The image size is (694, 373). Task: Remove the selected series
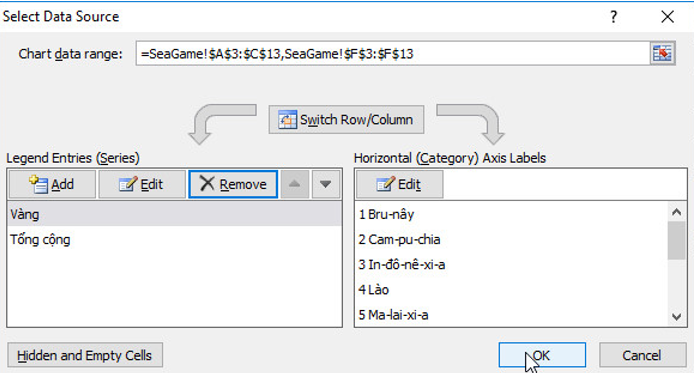(233, 184)
